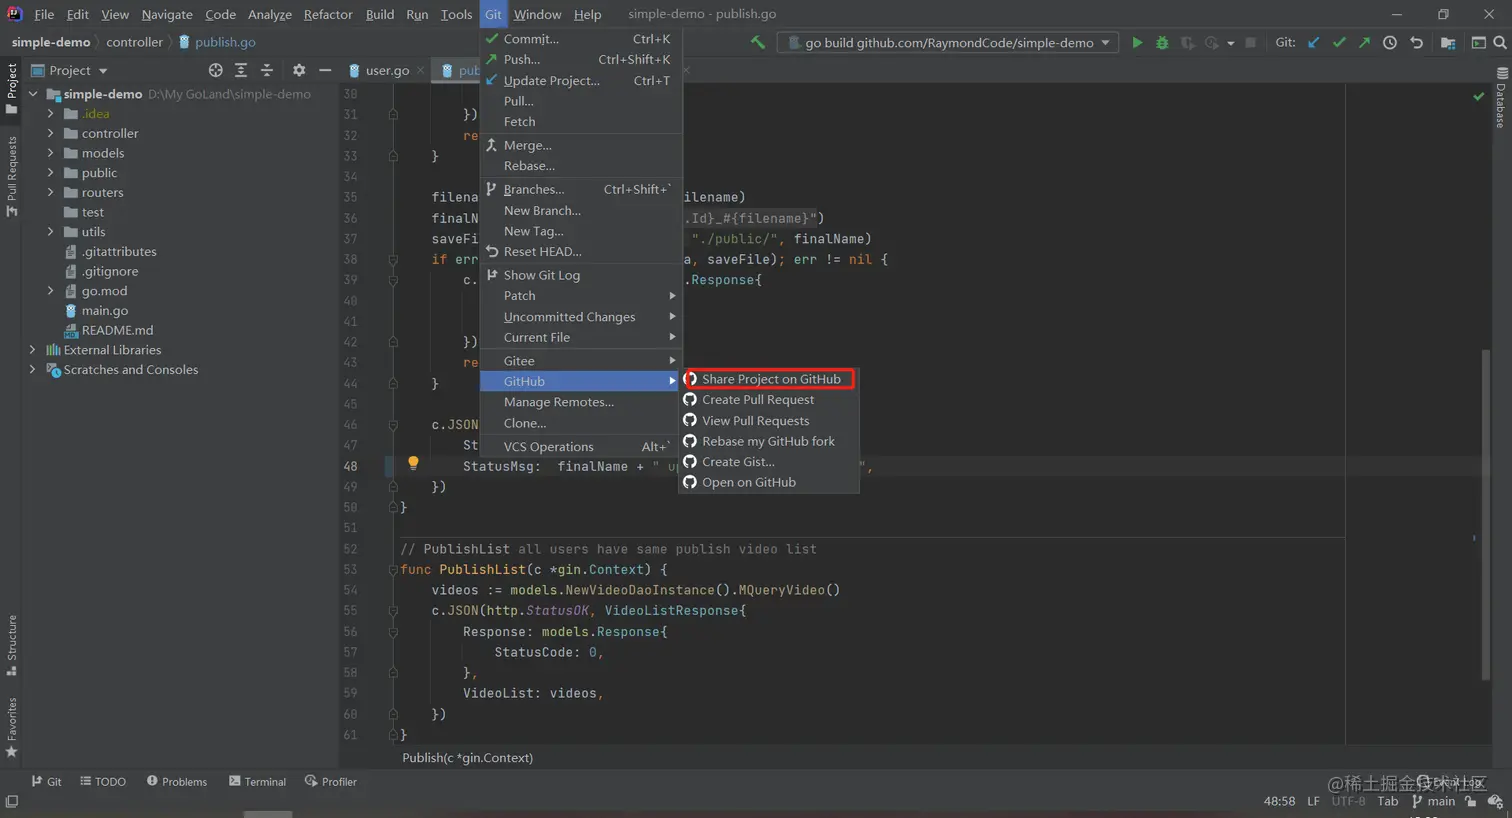
Task: Click the LF line separator in status bar
Action: click(x=1313, y=801)
